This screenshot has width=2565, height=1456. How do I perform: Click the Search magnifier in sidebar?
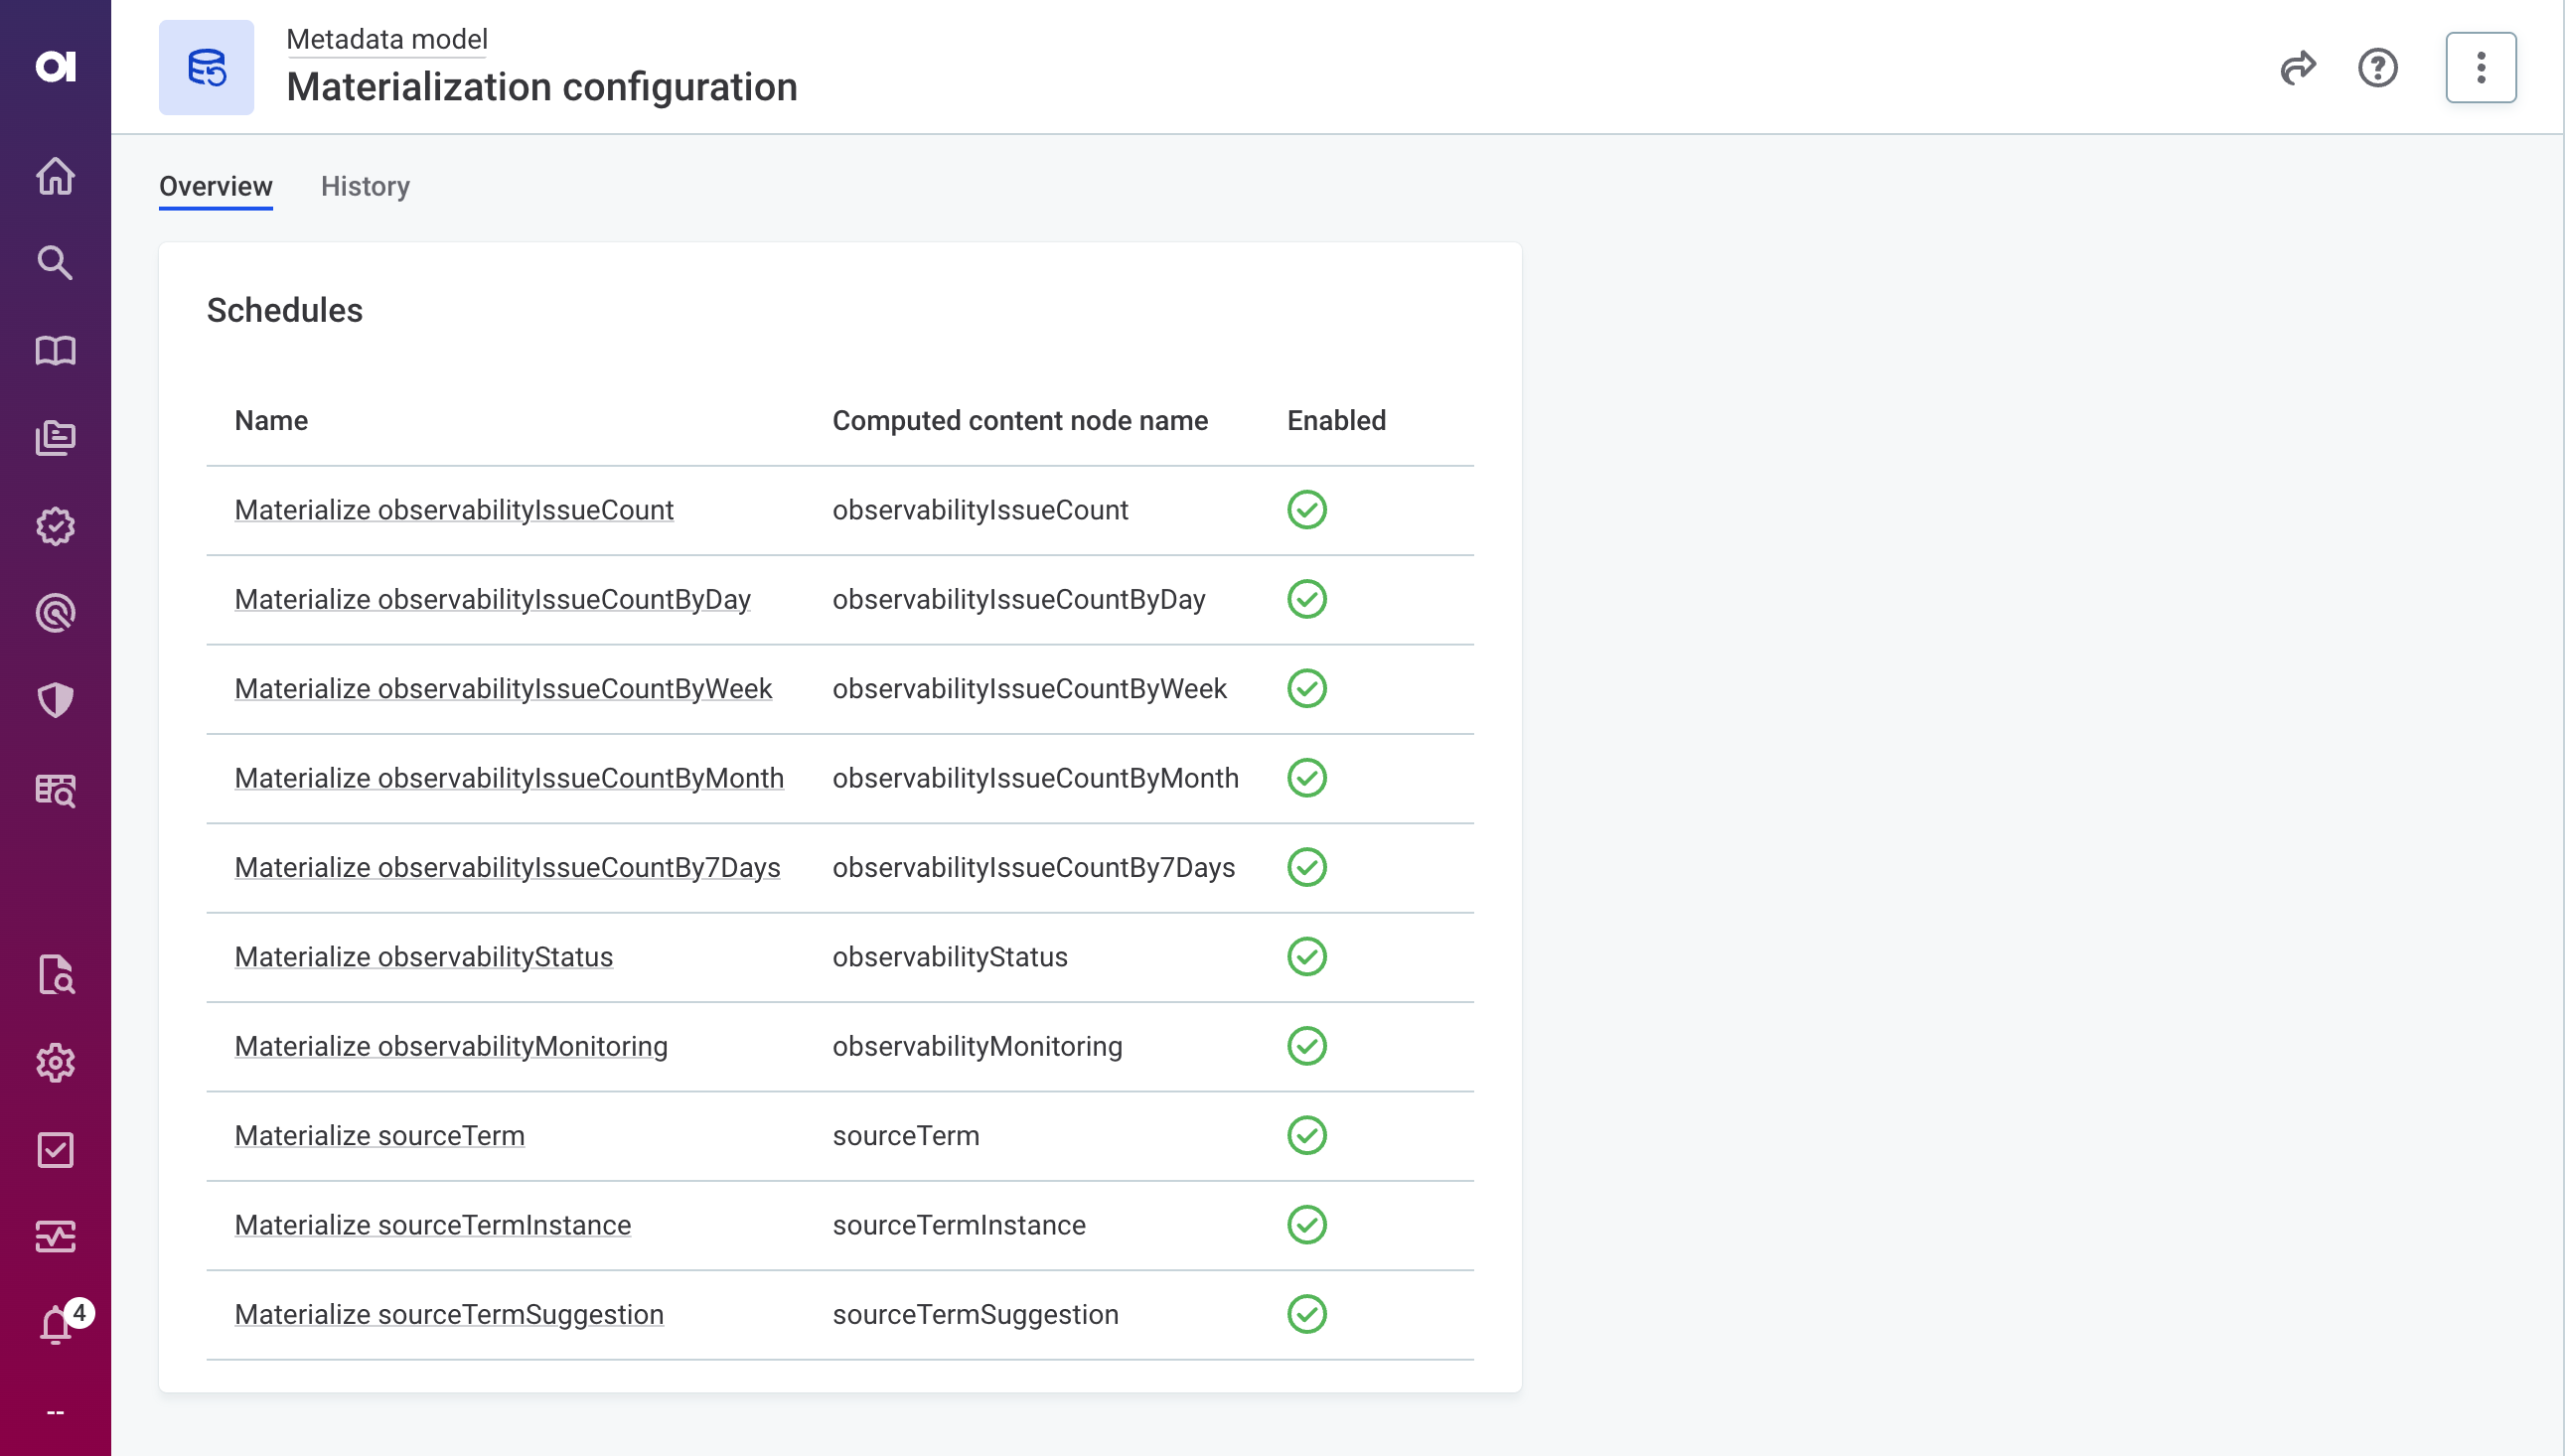pyautogui.click(x=55, y=263)
